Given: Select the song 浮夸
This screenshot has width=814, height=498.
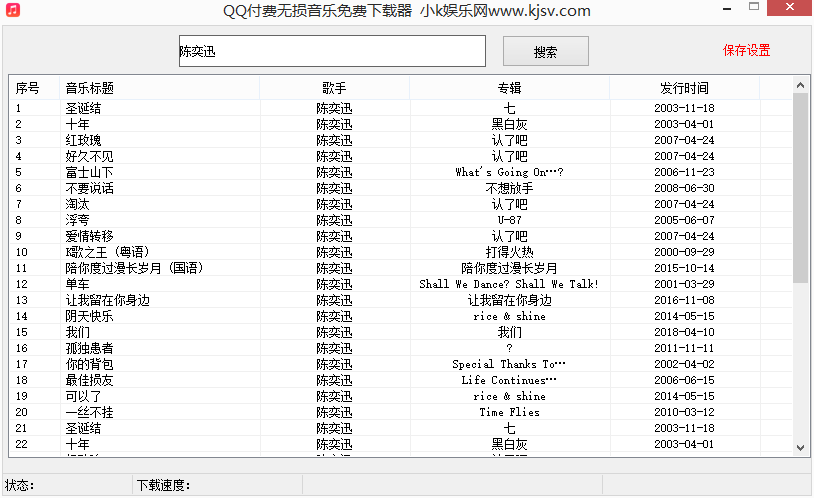Looking at the screenshot, I should pos(77,221).
